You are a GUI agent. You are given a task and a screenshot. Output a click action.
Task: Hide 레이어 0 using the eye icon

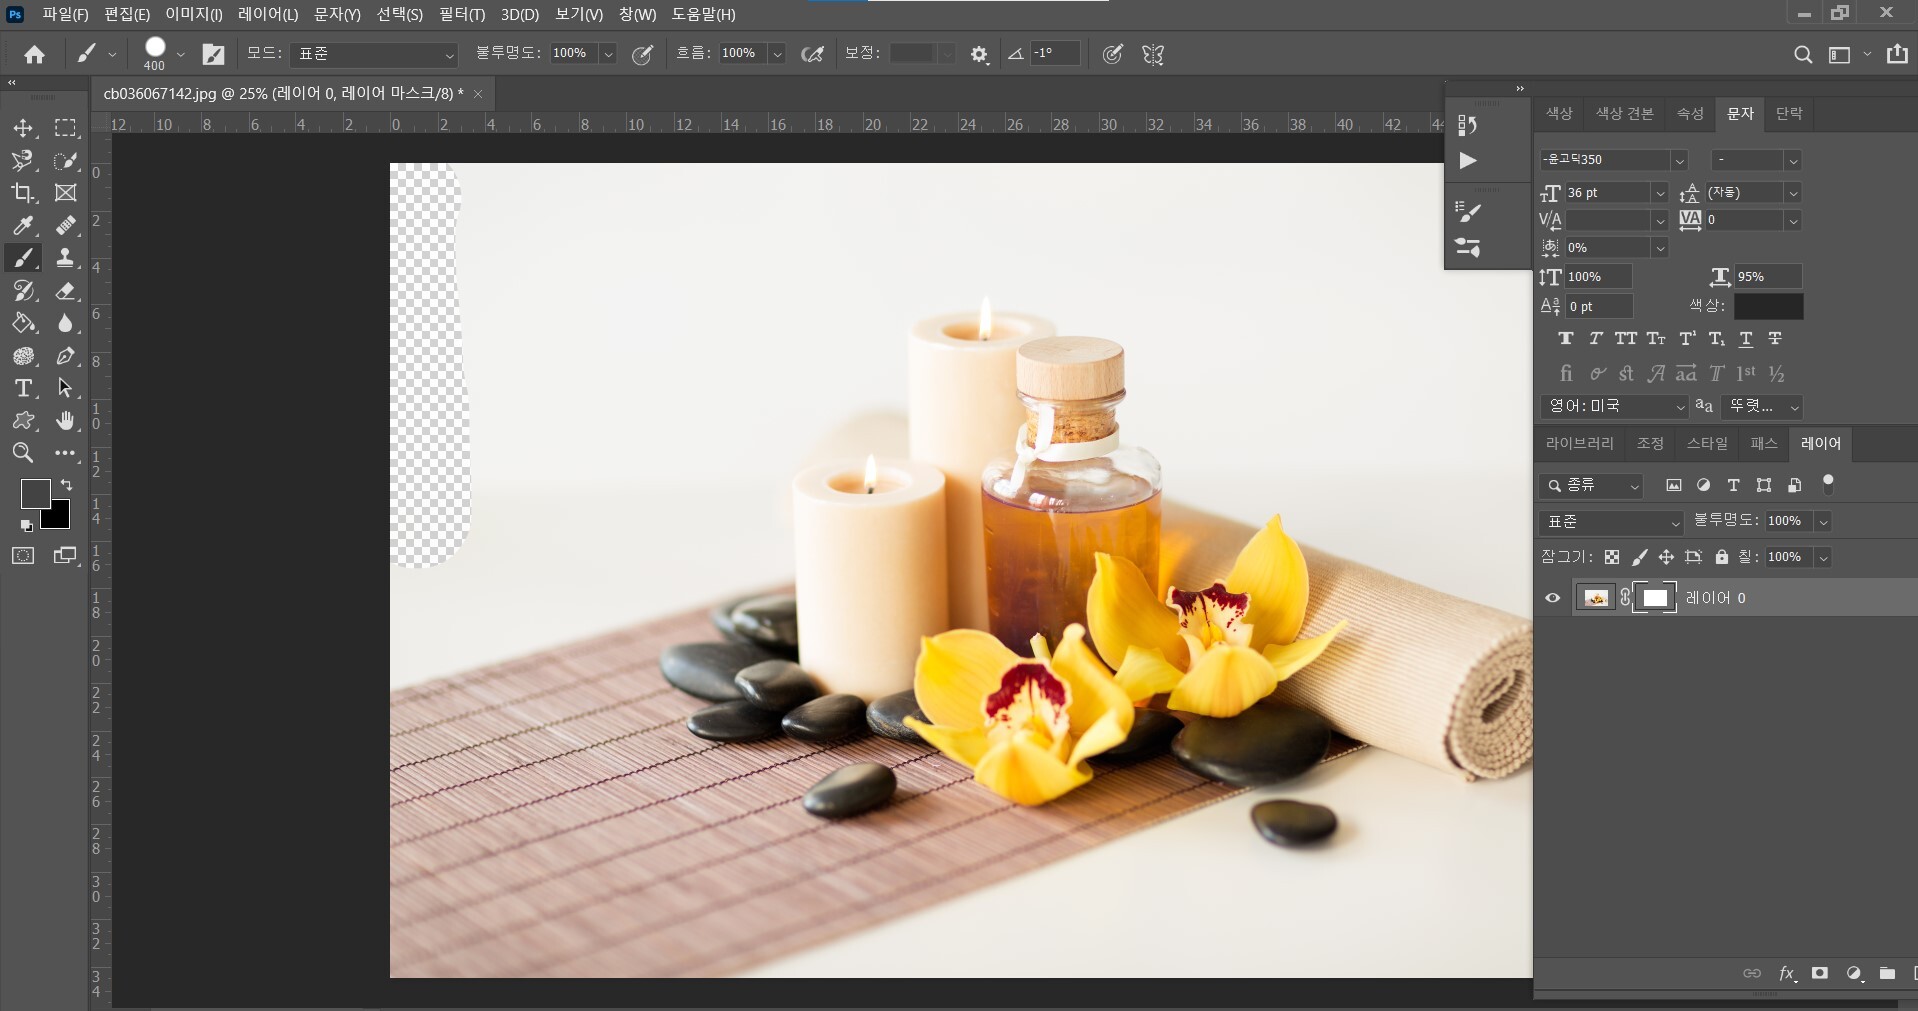point(1553,598)
